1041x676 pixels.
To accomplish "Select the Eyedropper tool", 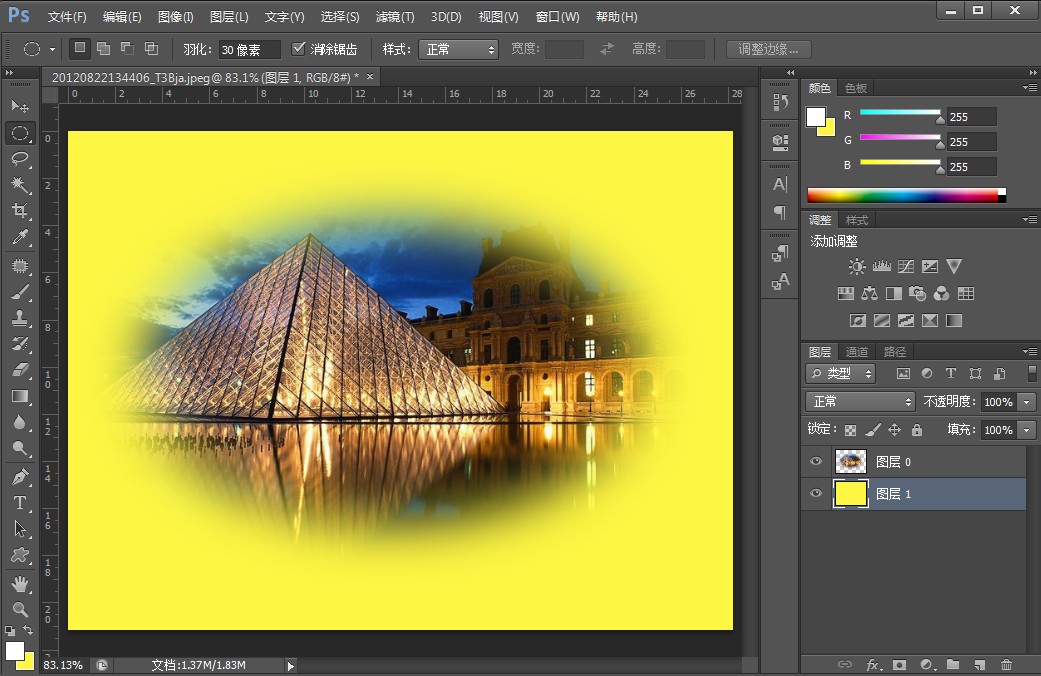I will (x=20, y=237).
